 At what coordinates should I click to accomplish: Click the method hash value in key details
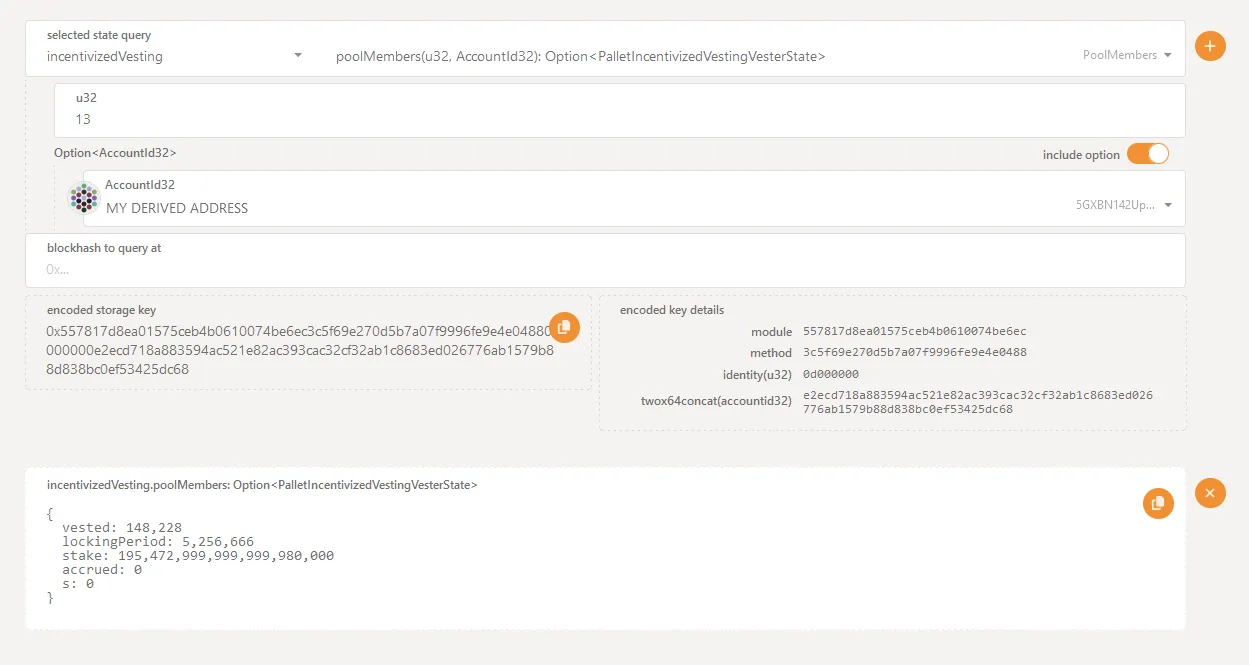click(x=914, y=353)
